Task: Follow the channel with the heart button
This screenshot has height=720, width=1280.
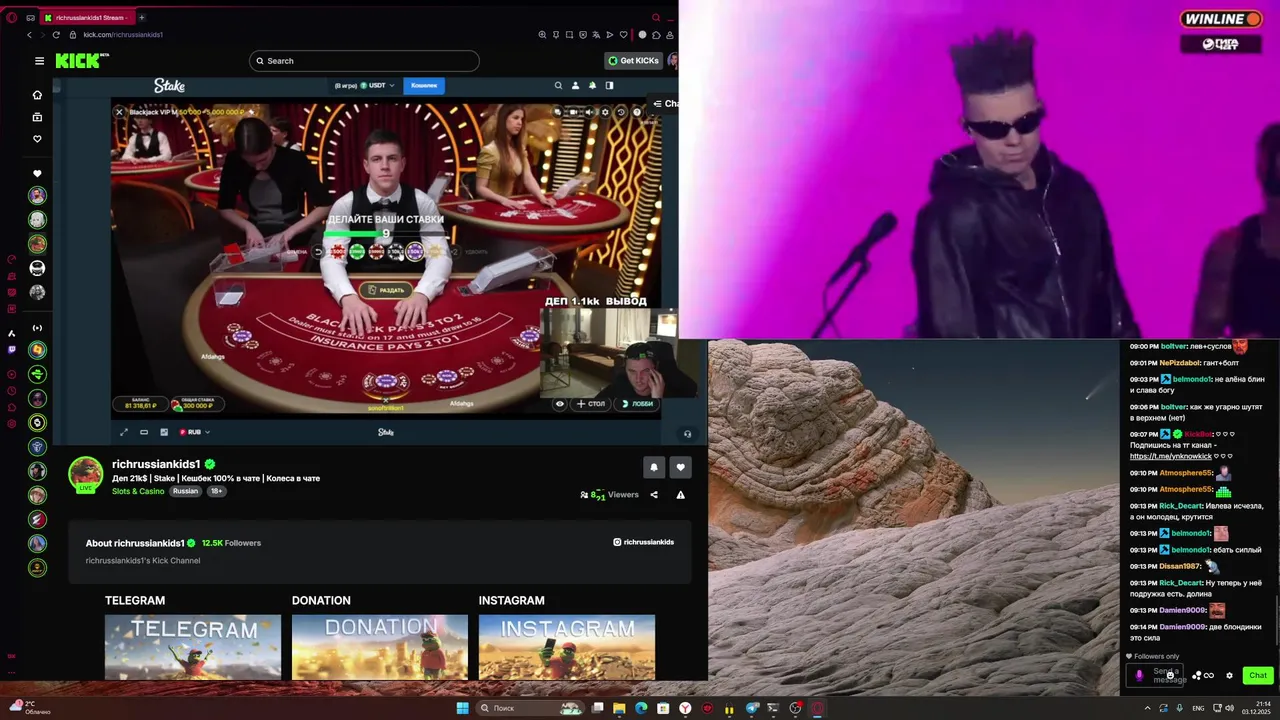Action: [x=681, y=467]
